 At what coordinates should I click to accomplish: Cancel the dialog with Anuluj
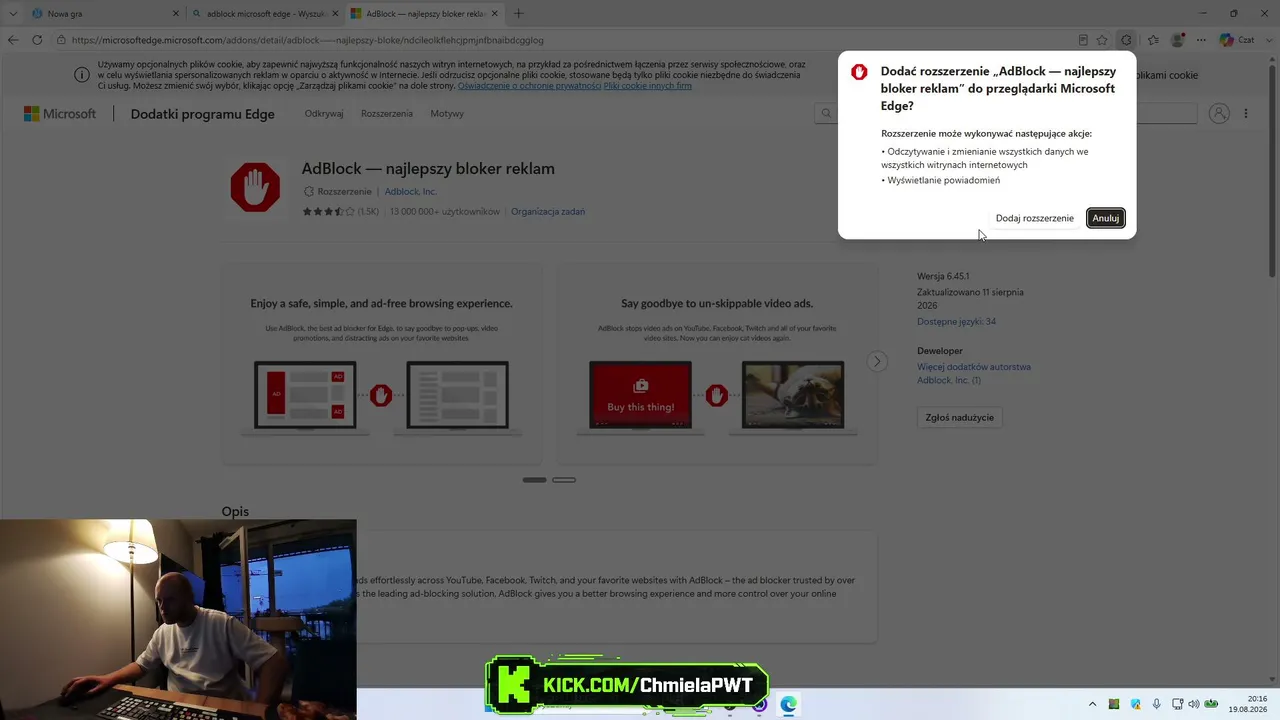point(1105,218)
